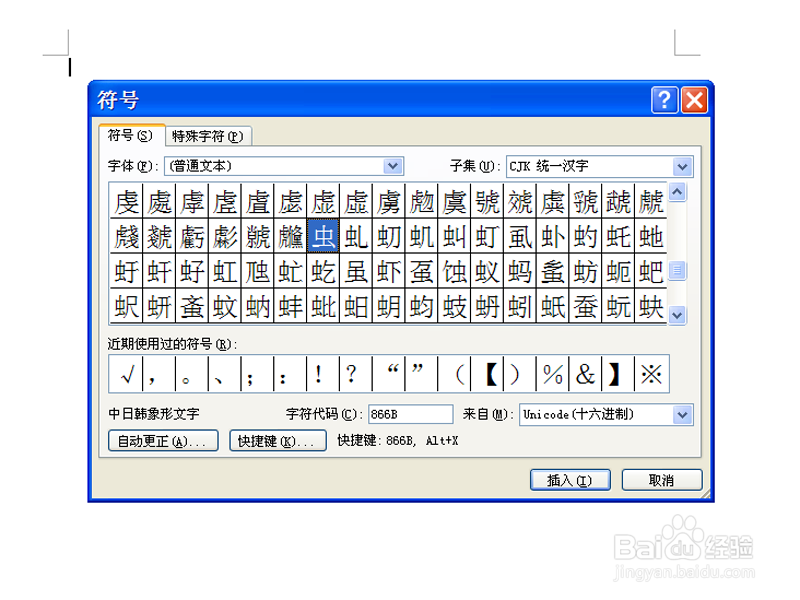The image size is (800, 600).
Task: Pick the question mark recent symbol
Action: (x=356, y=374)
